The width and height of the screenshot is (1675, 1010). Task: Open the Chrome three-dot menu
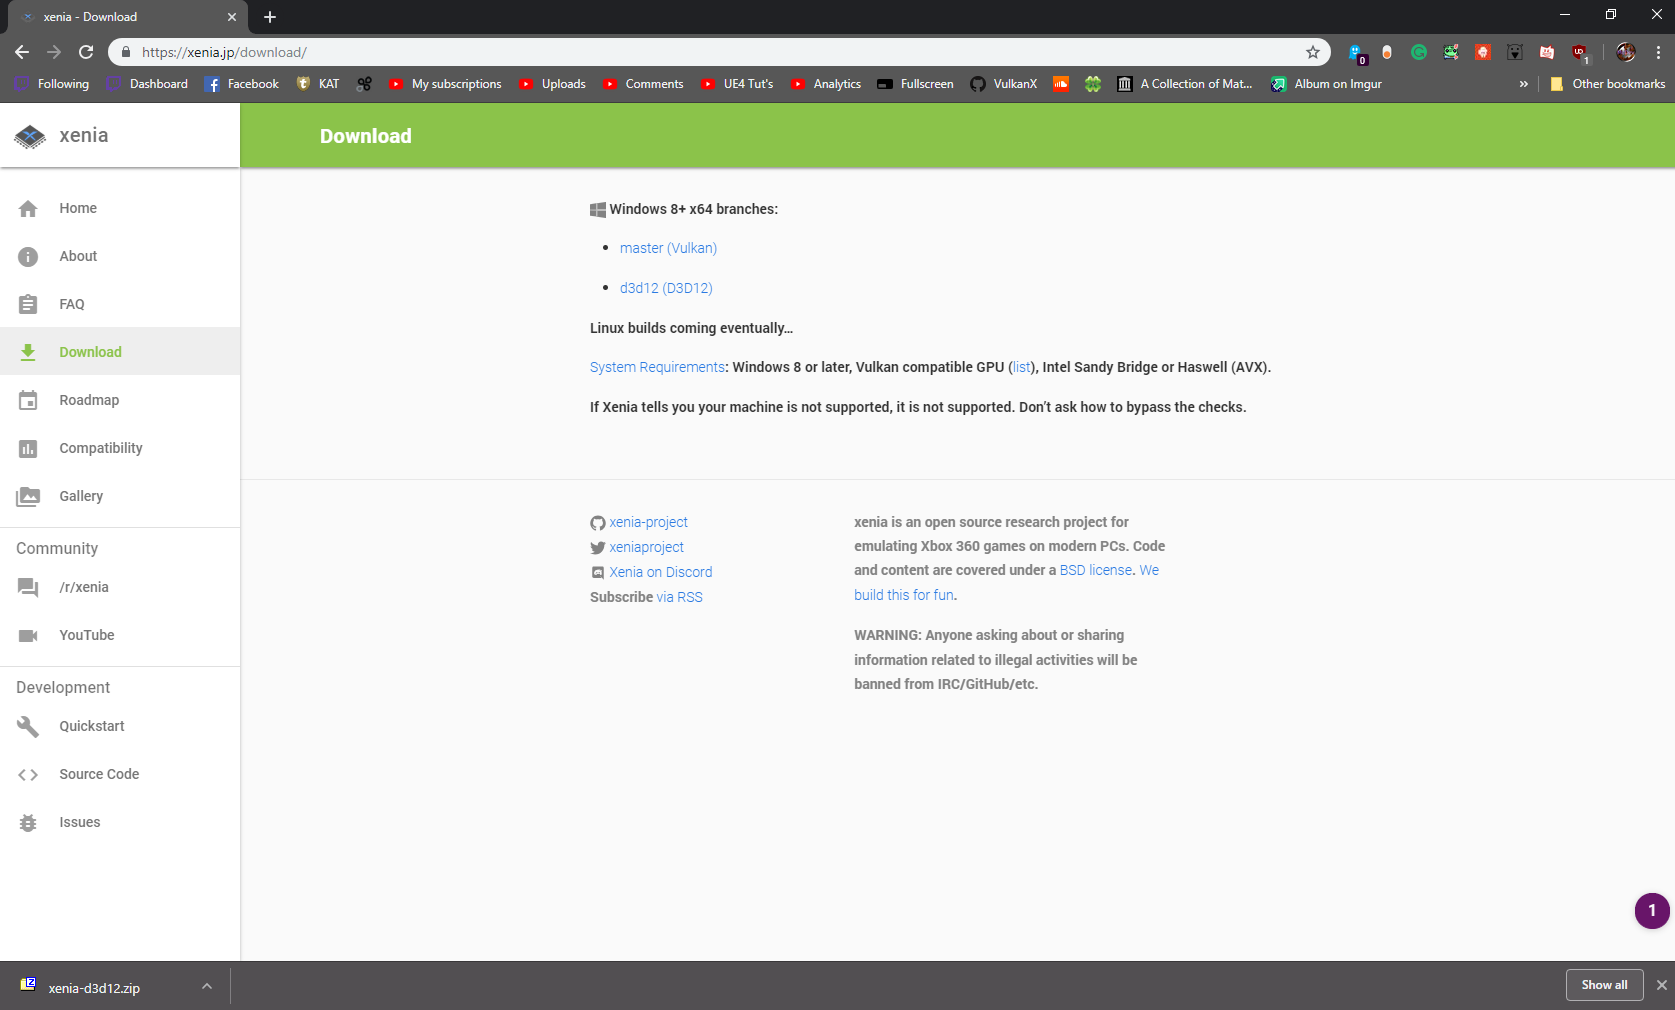1658,52
